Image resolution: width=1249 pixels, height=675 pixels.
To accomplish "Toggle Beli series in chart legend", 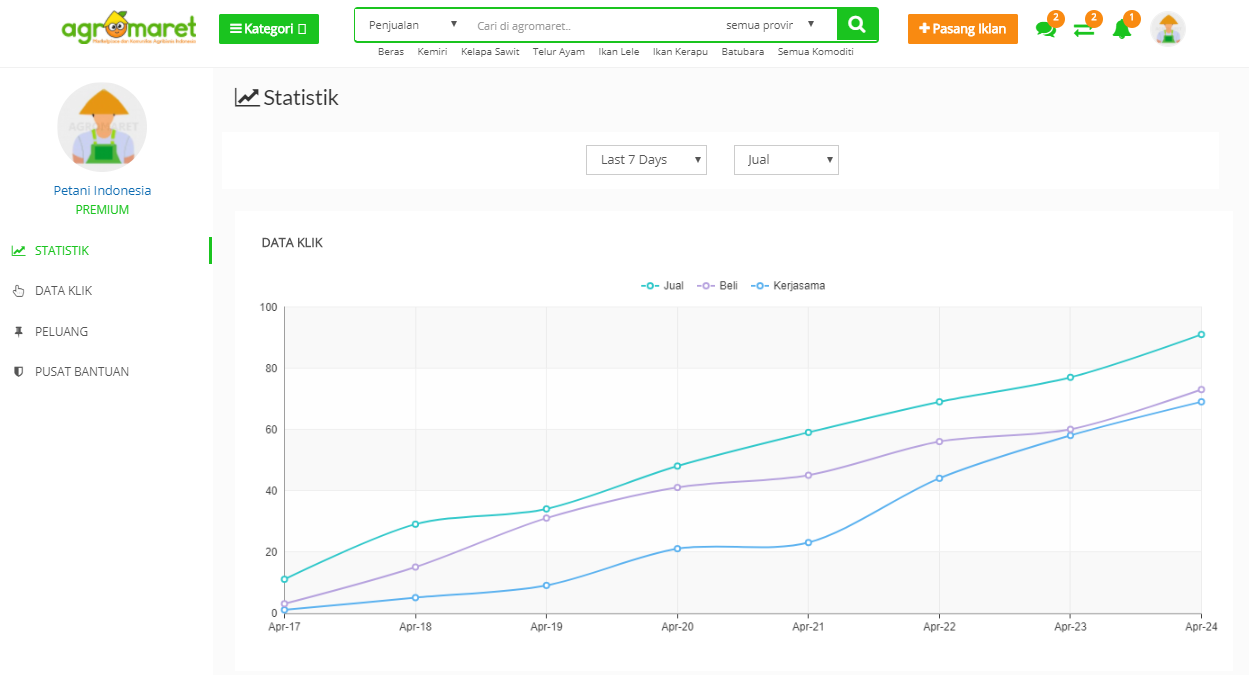I will coord(719,286).
